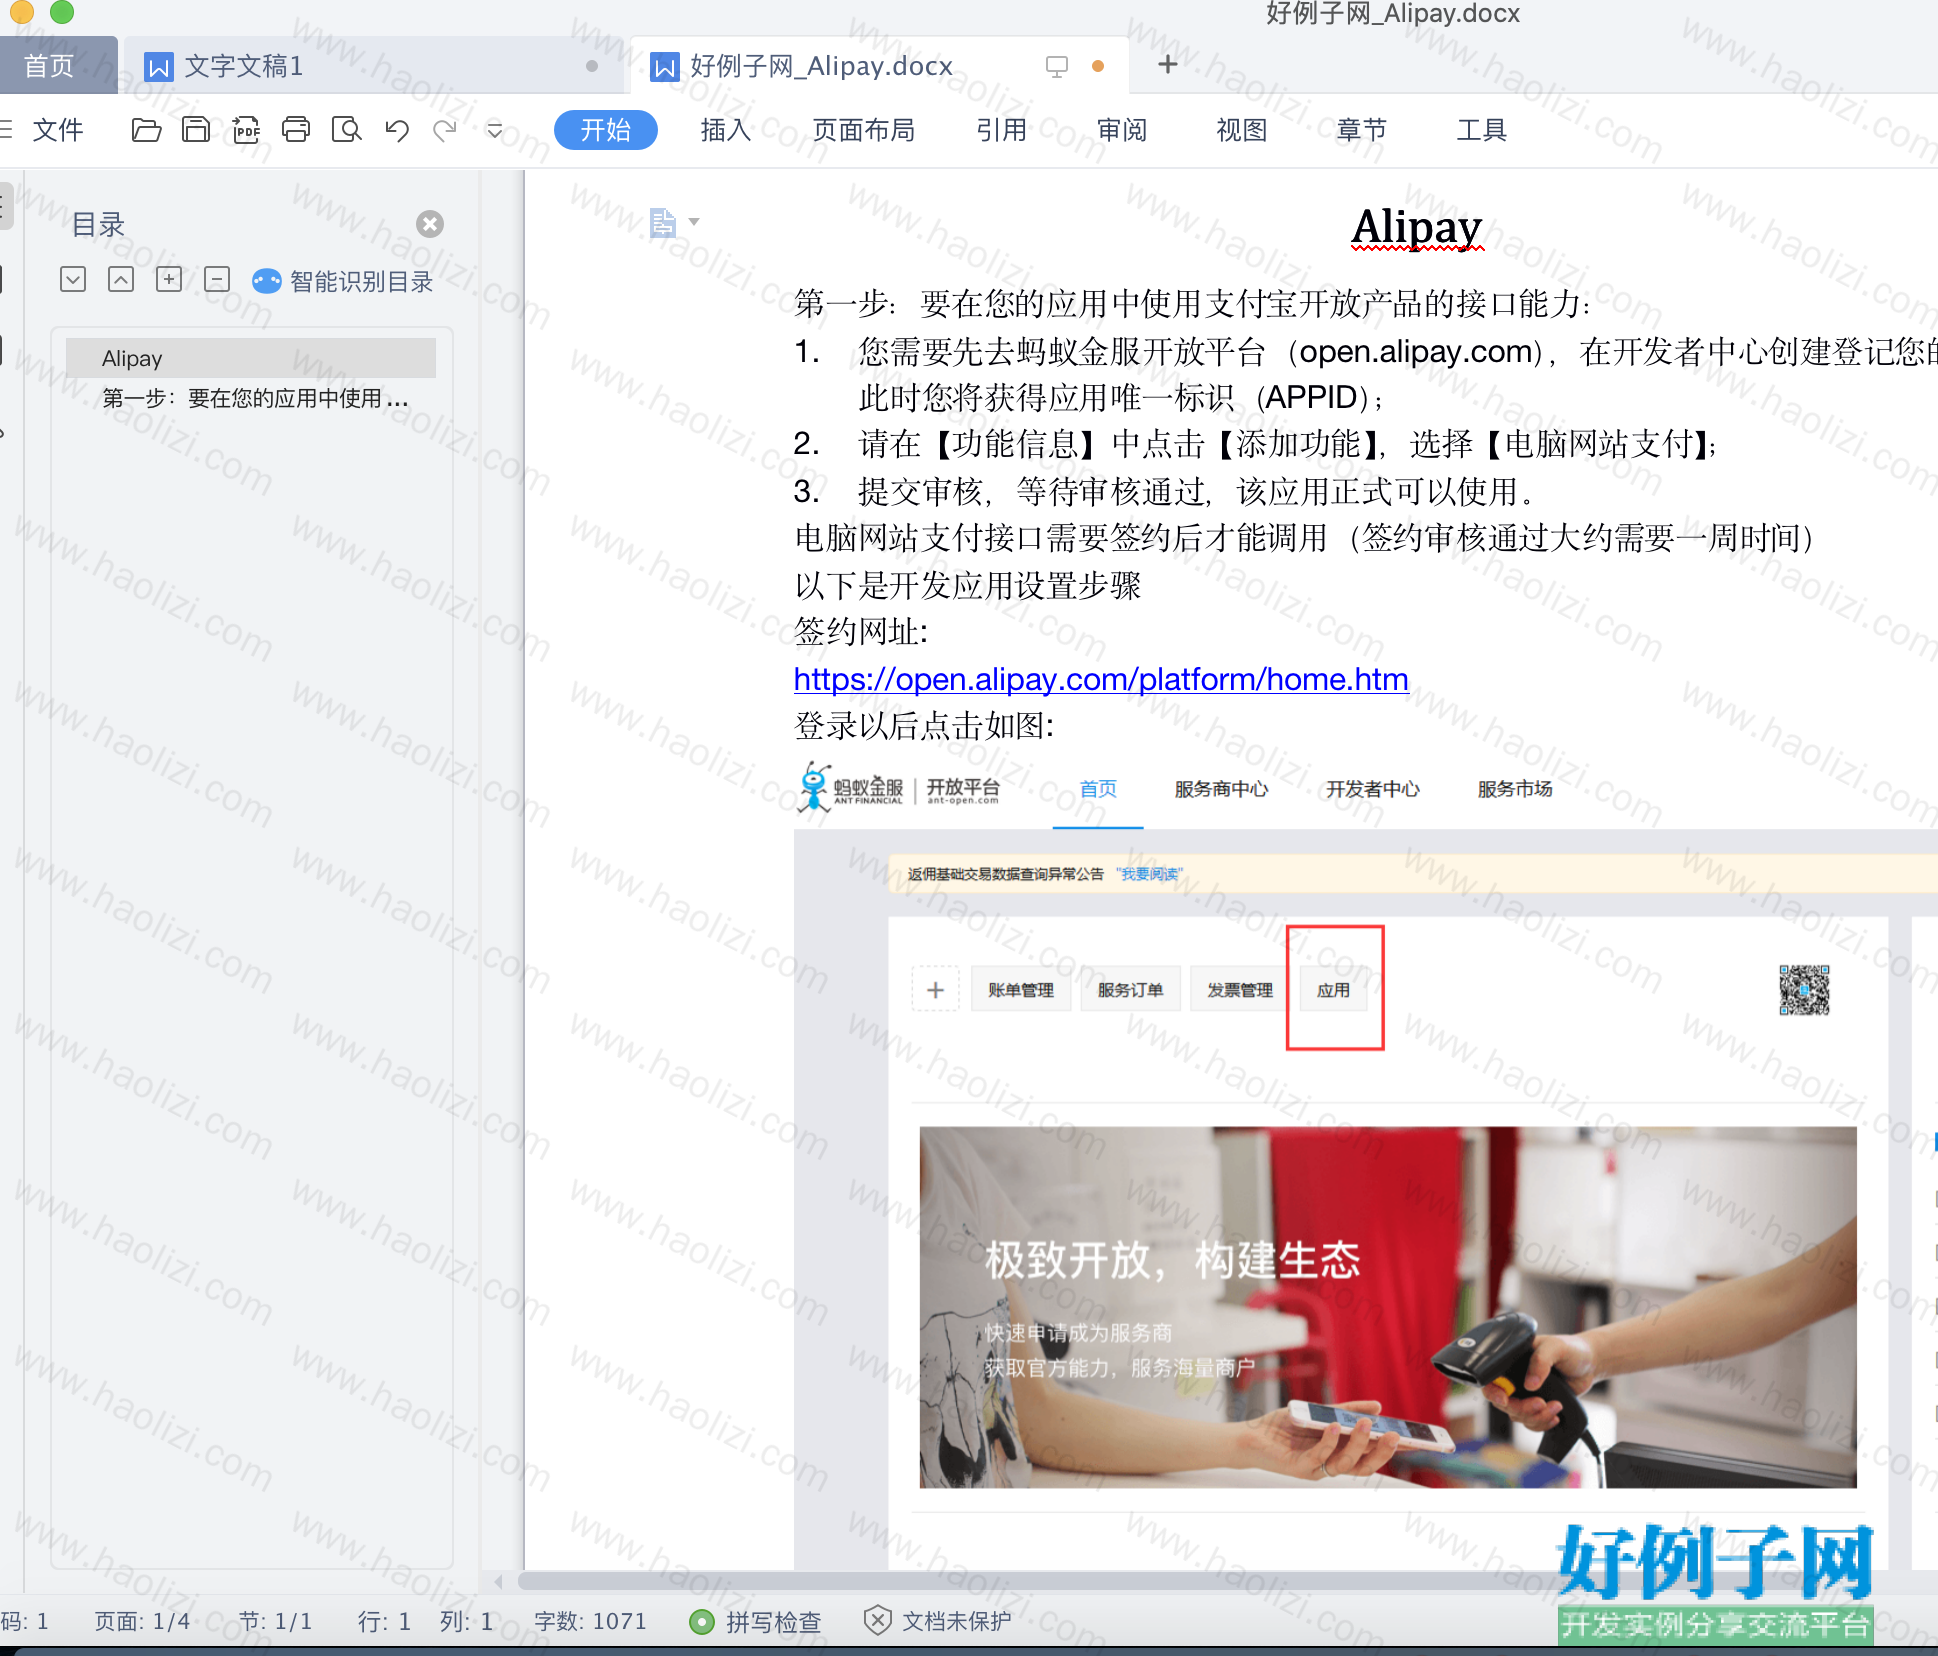Viewport: 1938px width, 1656px height.
Task: Click 字数: 1071 word count
Action: click(x=590, y=1621)
